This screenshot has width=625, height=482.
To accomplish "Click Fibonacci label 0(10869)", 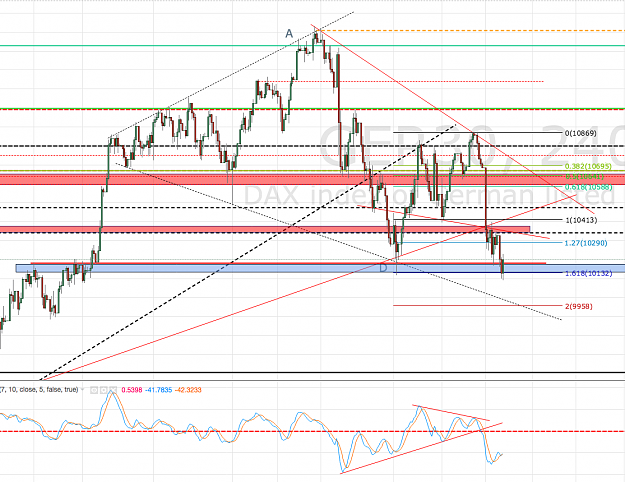I will [x=581, y=133].
